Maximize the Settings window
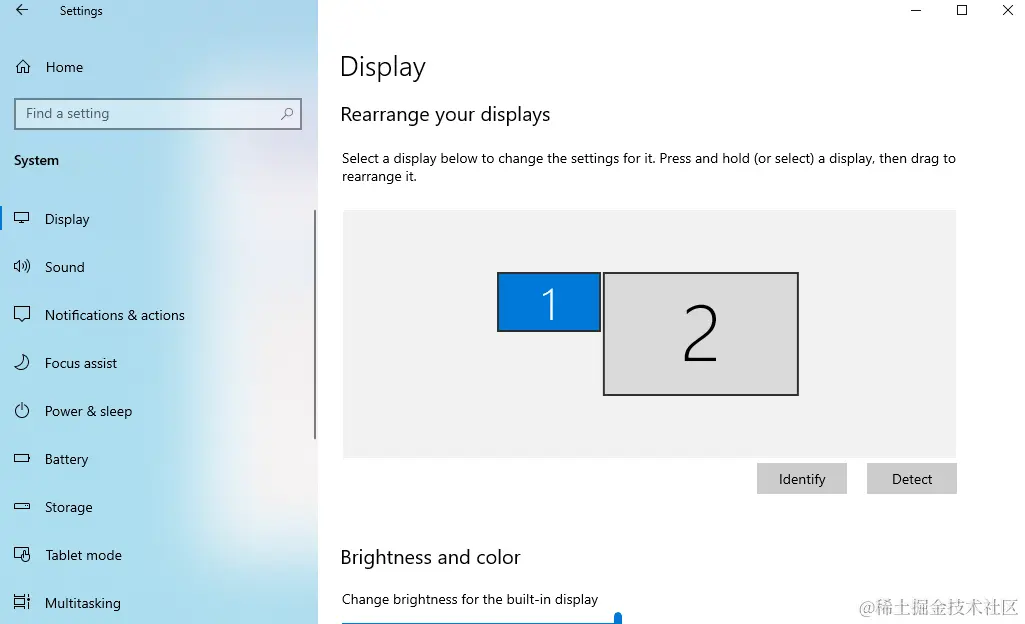 [962, 10]
